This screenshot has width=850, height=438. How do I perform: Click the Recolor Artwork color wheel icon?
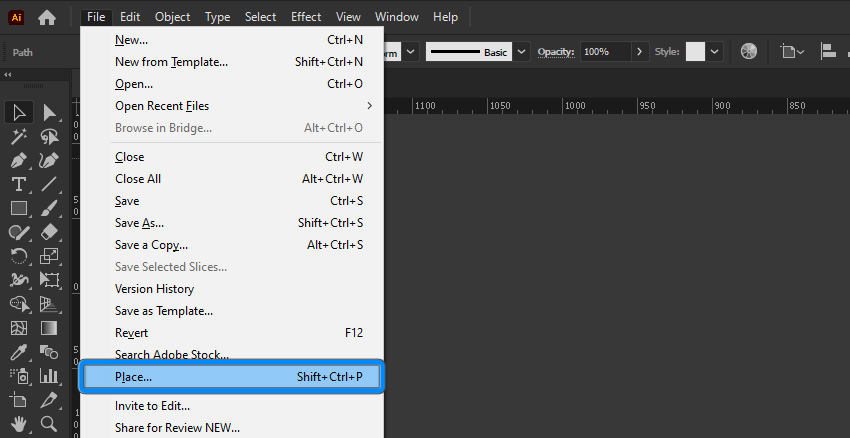[x=749, y=52]
